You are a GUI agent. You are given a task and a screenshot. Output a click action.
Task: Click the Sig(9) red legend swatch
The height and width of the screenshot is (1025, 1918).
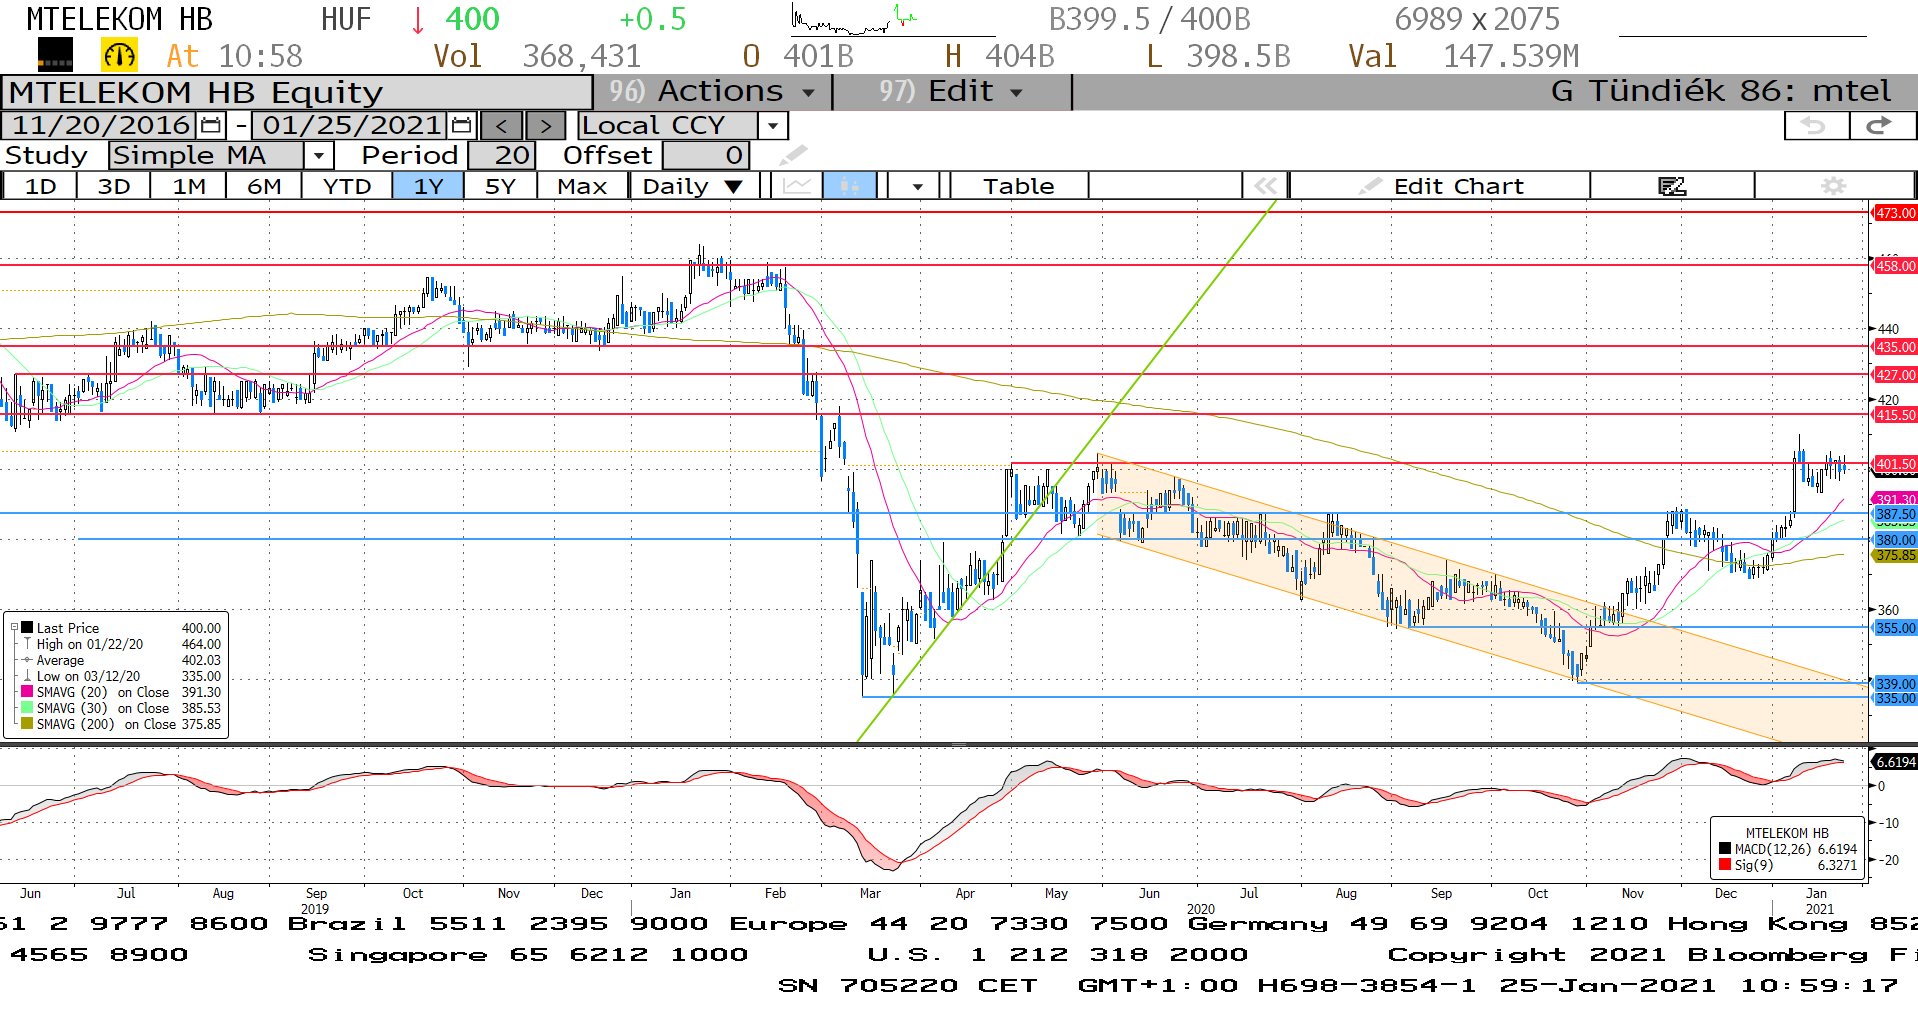tap(1725, 865)
